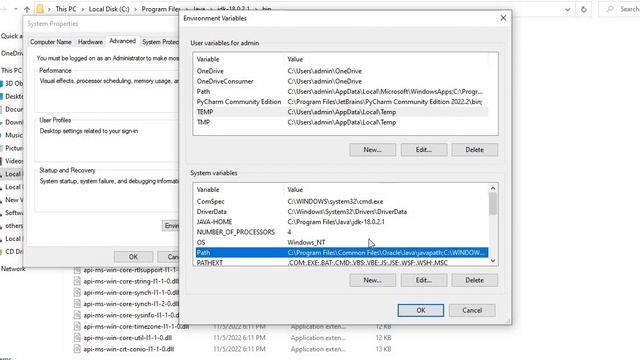Select Advanced tab in System Properties
Viewport: 640px width, 360px height.
(x=122, y=41)
